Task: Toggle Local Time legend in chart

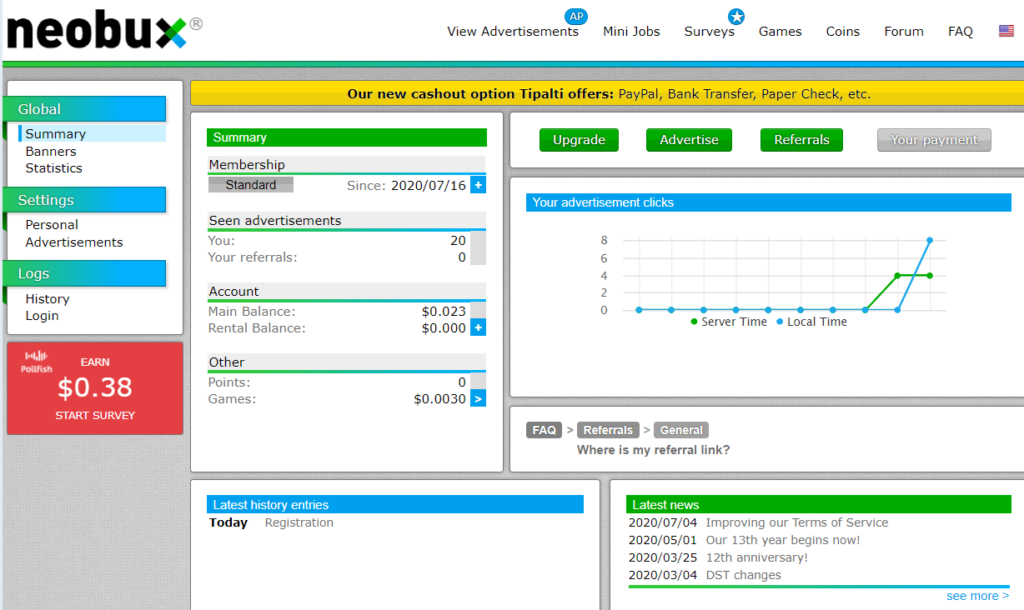Action: [x=812, y=321]
